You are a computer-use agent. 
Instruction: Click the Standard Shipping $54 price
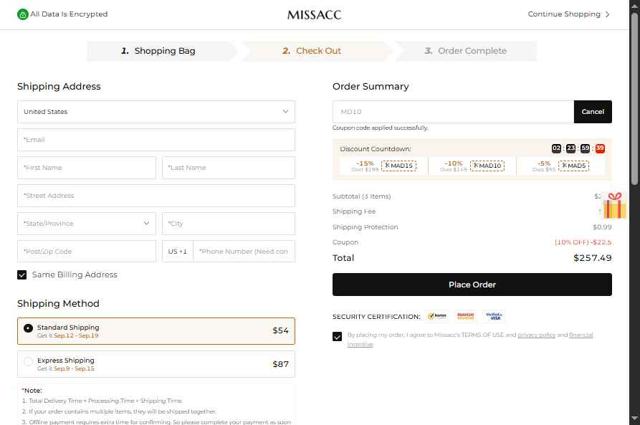pyautogui.click(x=280, y=331)
